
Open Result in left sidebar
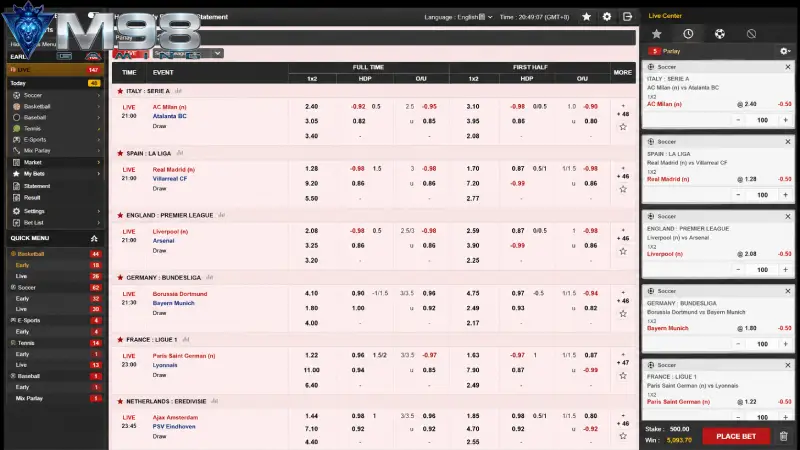tap(32, 198)
